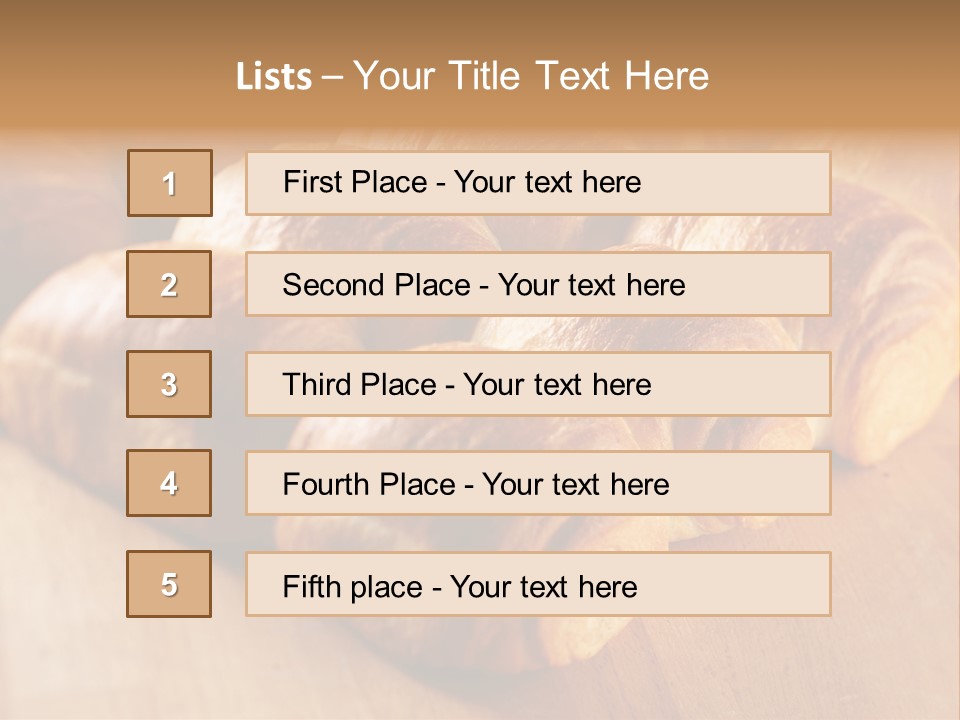Click the number 3 box

[x=169, y=384]
